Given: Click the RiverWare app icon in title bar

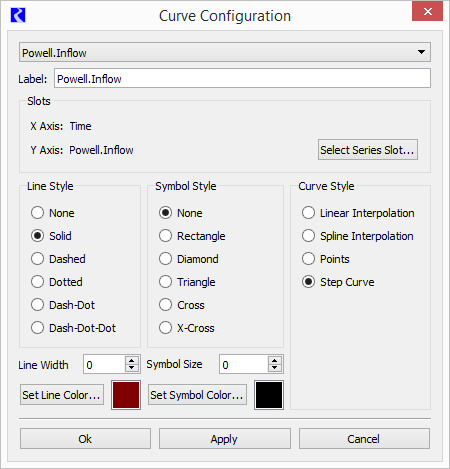Looking at the screenshot, I should [18, 15].
